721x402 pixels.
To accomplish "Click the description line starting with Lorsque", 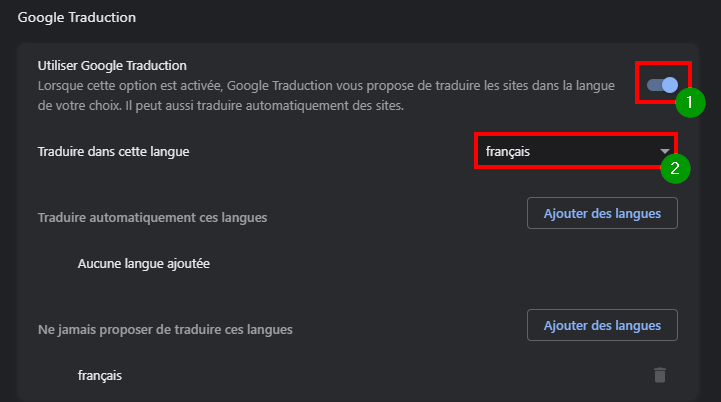I will (326, 86).
